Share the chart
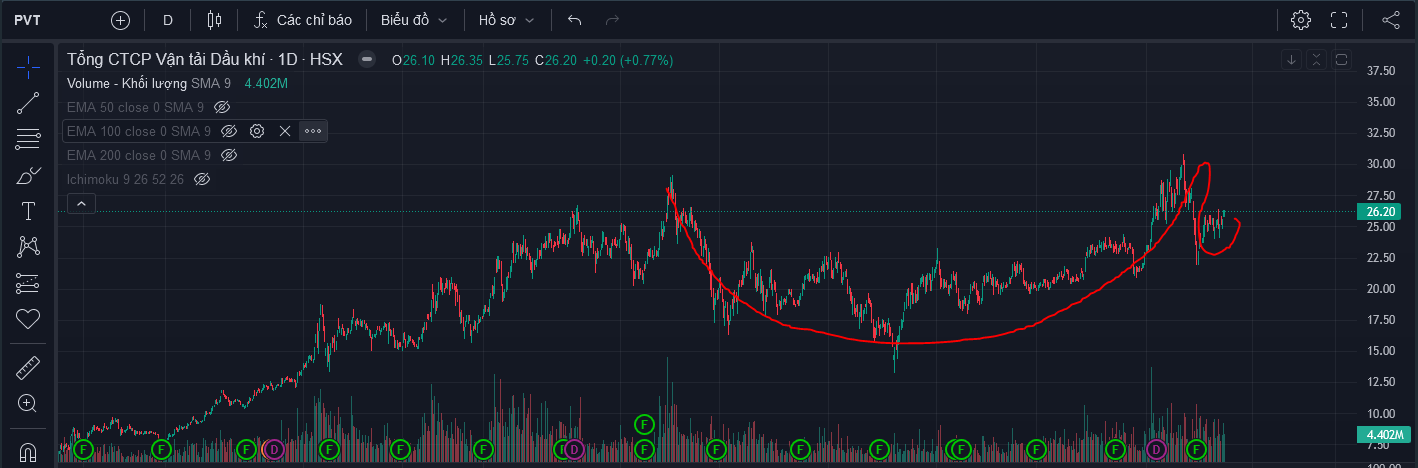The height and width of the screenshot is (468, 1418). [1391, 20]
